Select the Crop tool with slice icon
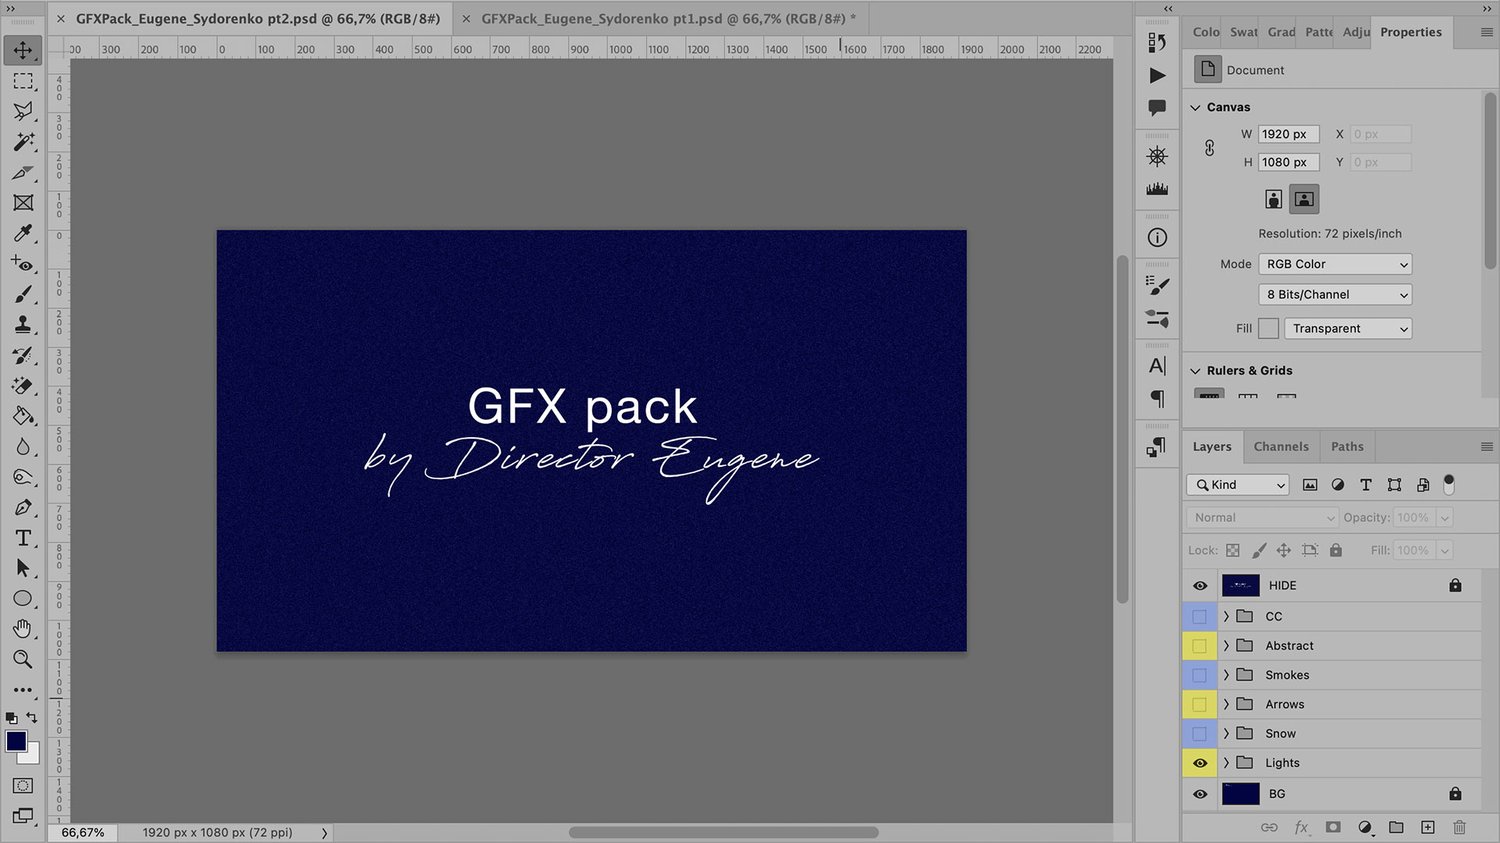Image resolution: width=1500 pixels, height=843 pixels. (x=23, y=172)
